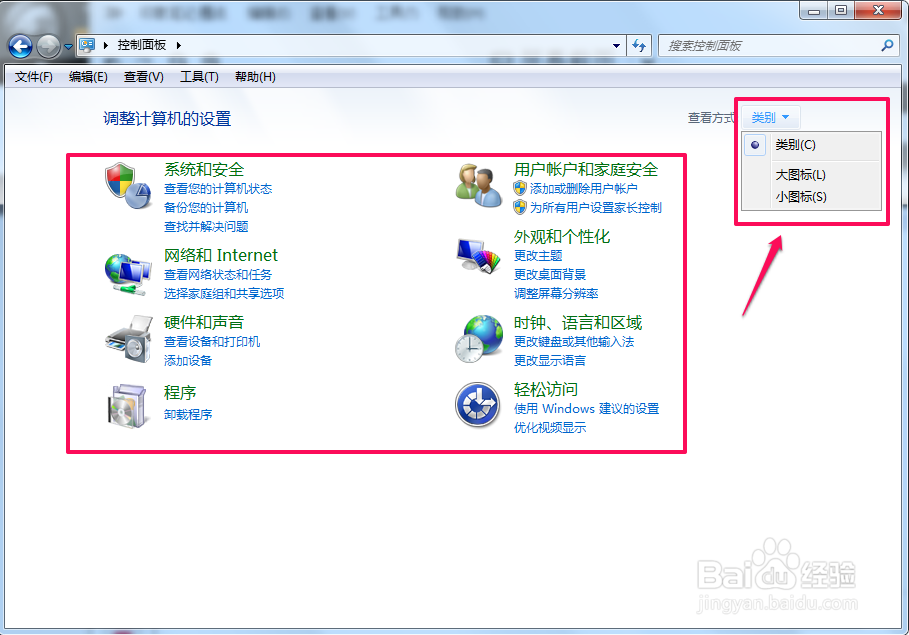Open the 硬件和声音 heading link
This screenshot has width=909, height=635.
click(x=204, y=322)
